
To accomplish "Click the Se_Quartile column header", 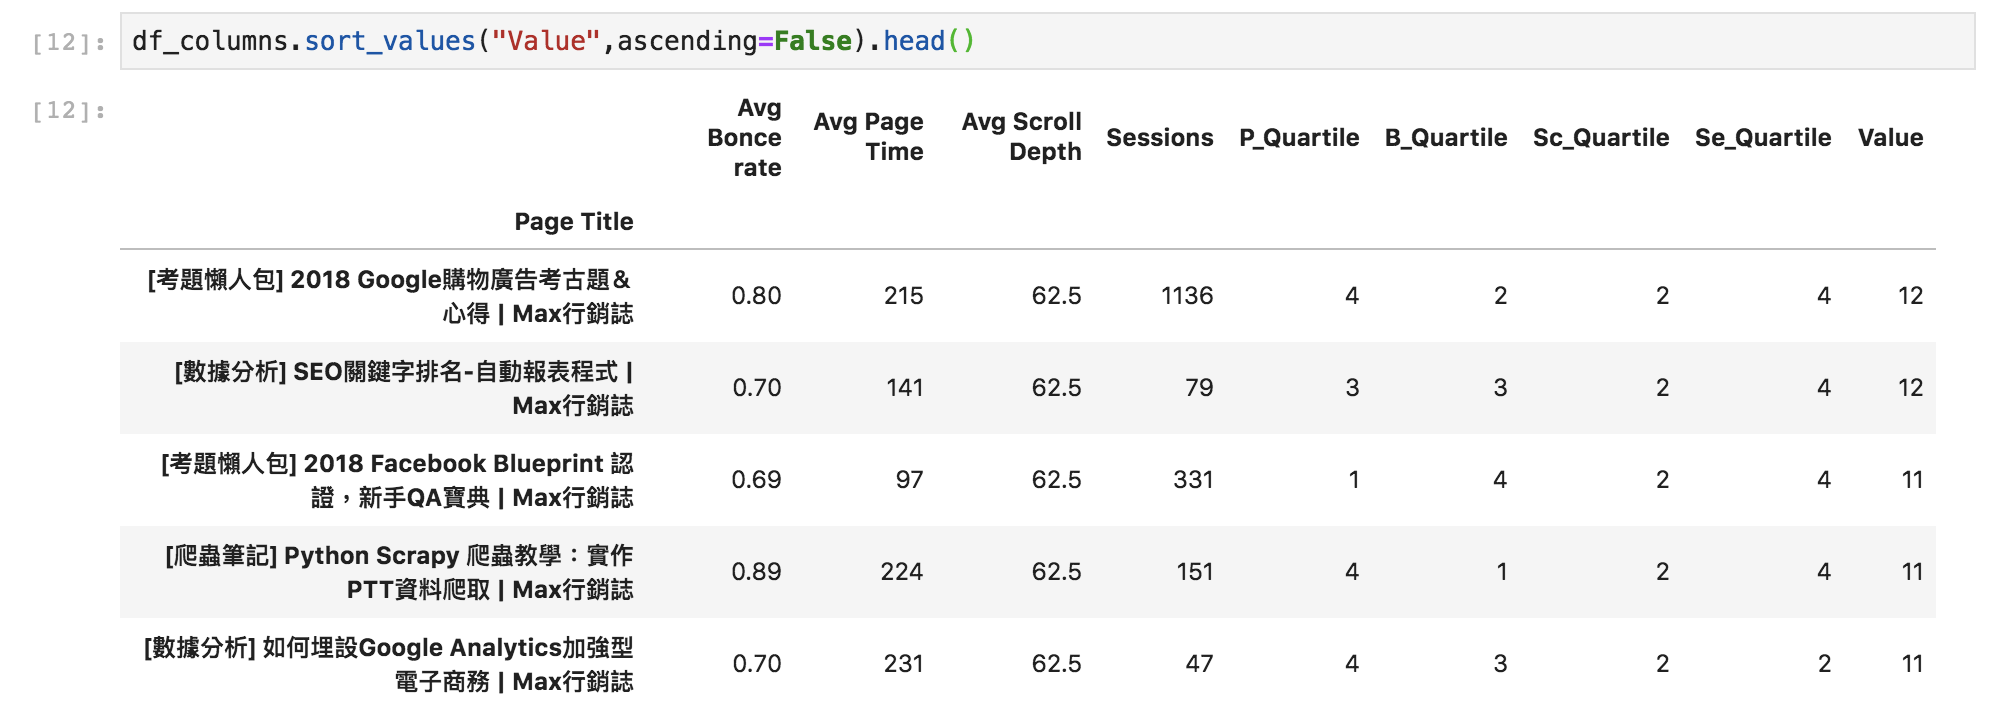I will (x=1763, y=138).
